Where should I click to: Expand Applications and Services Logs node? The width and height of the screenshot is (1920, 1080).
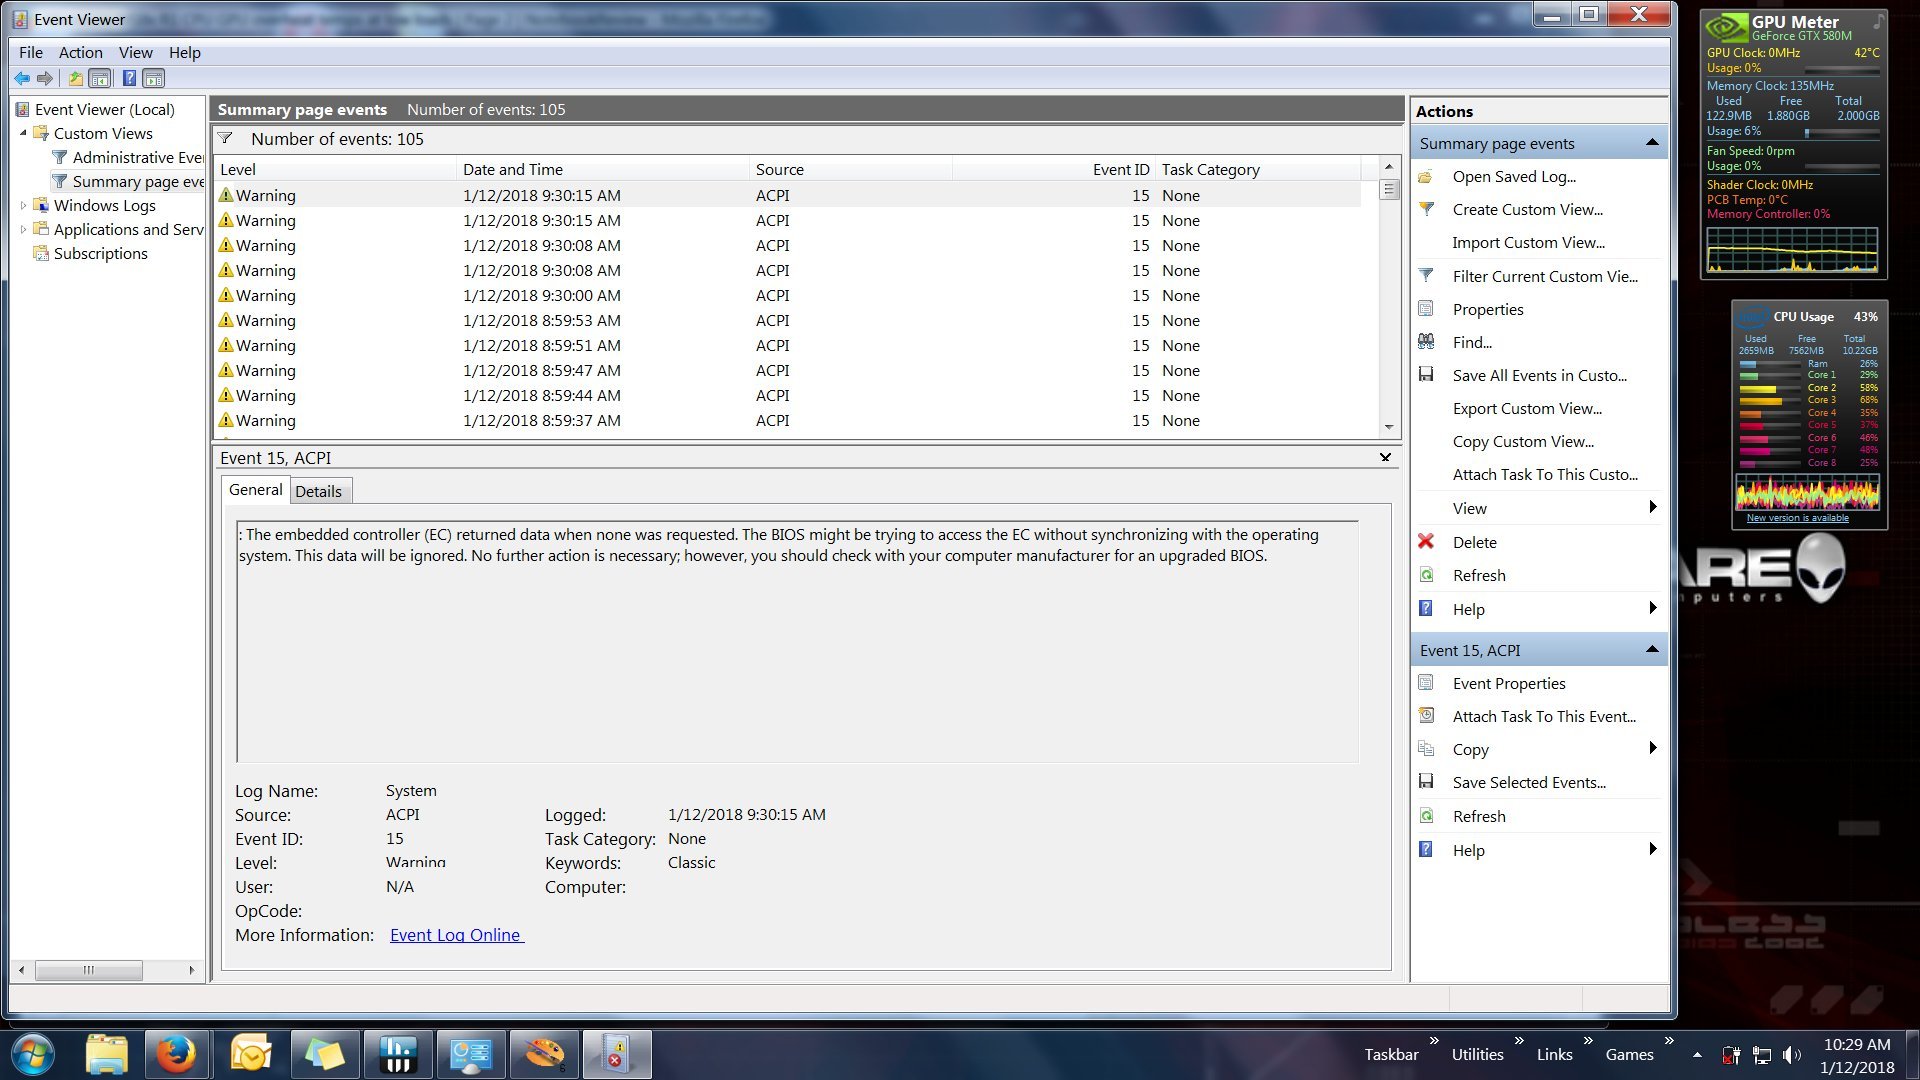pyautogui.click(x=23, y=229)
